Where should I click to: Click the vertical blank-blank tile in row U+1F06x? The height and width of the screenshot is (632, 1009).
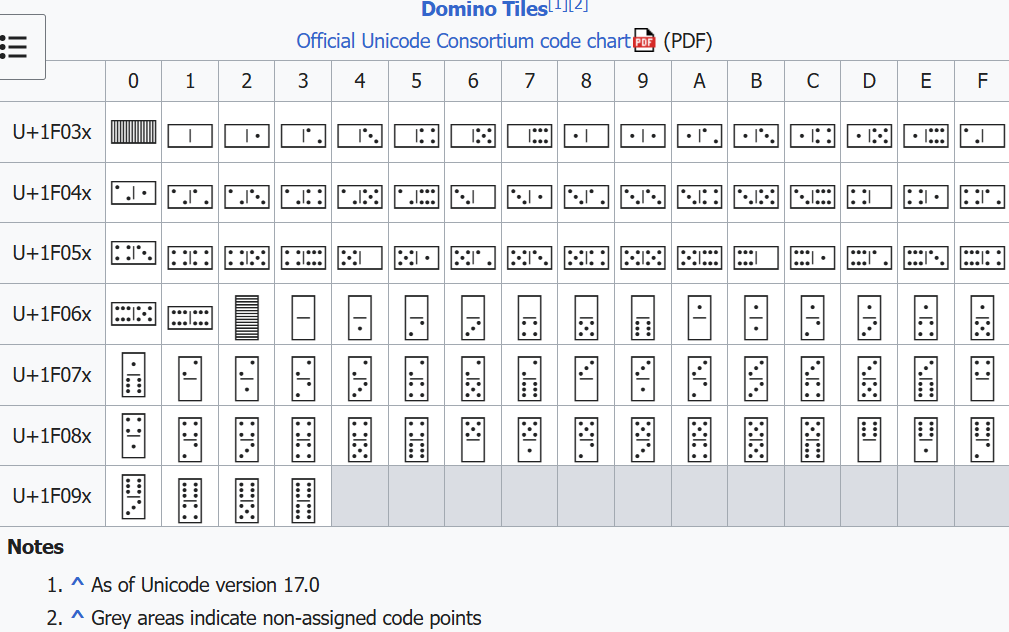click(303, 316)
